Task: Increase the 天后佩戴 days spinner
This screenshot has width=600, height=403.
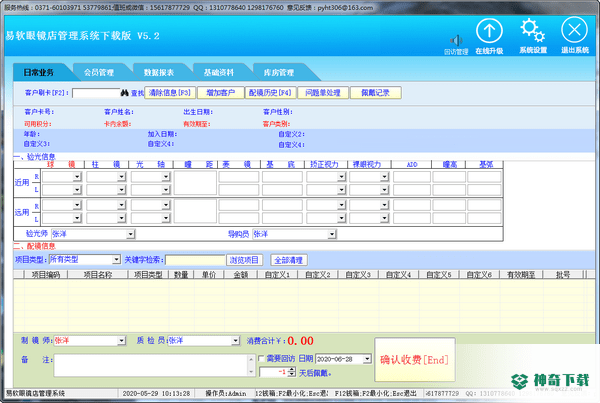Action: tap(292, 369)
